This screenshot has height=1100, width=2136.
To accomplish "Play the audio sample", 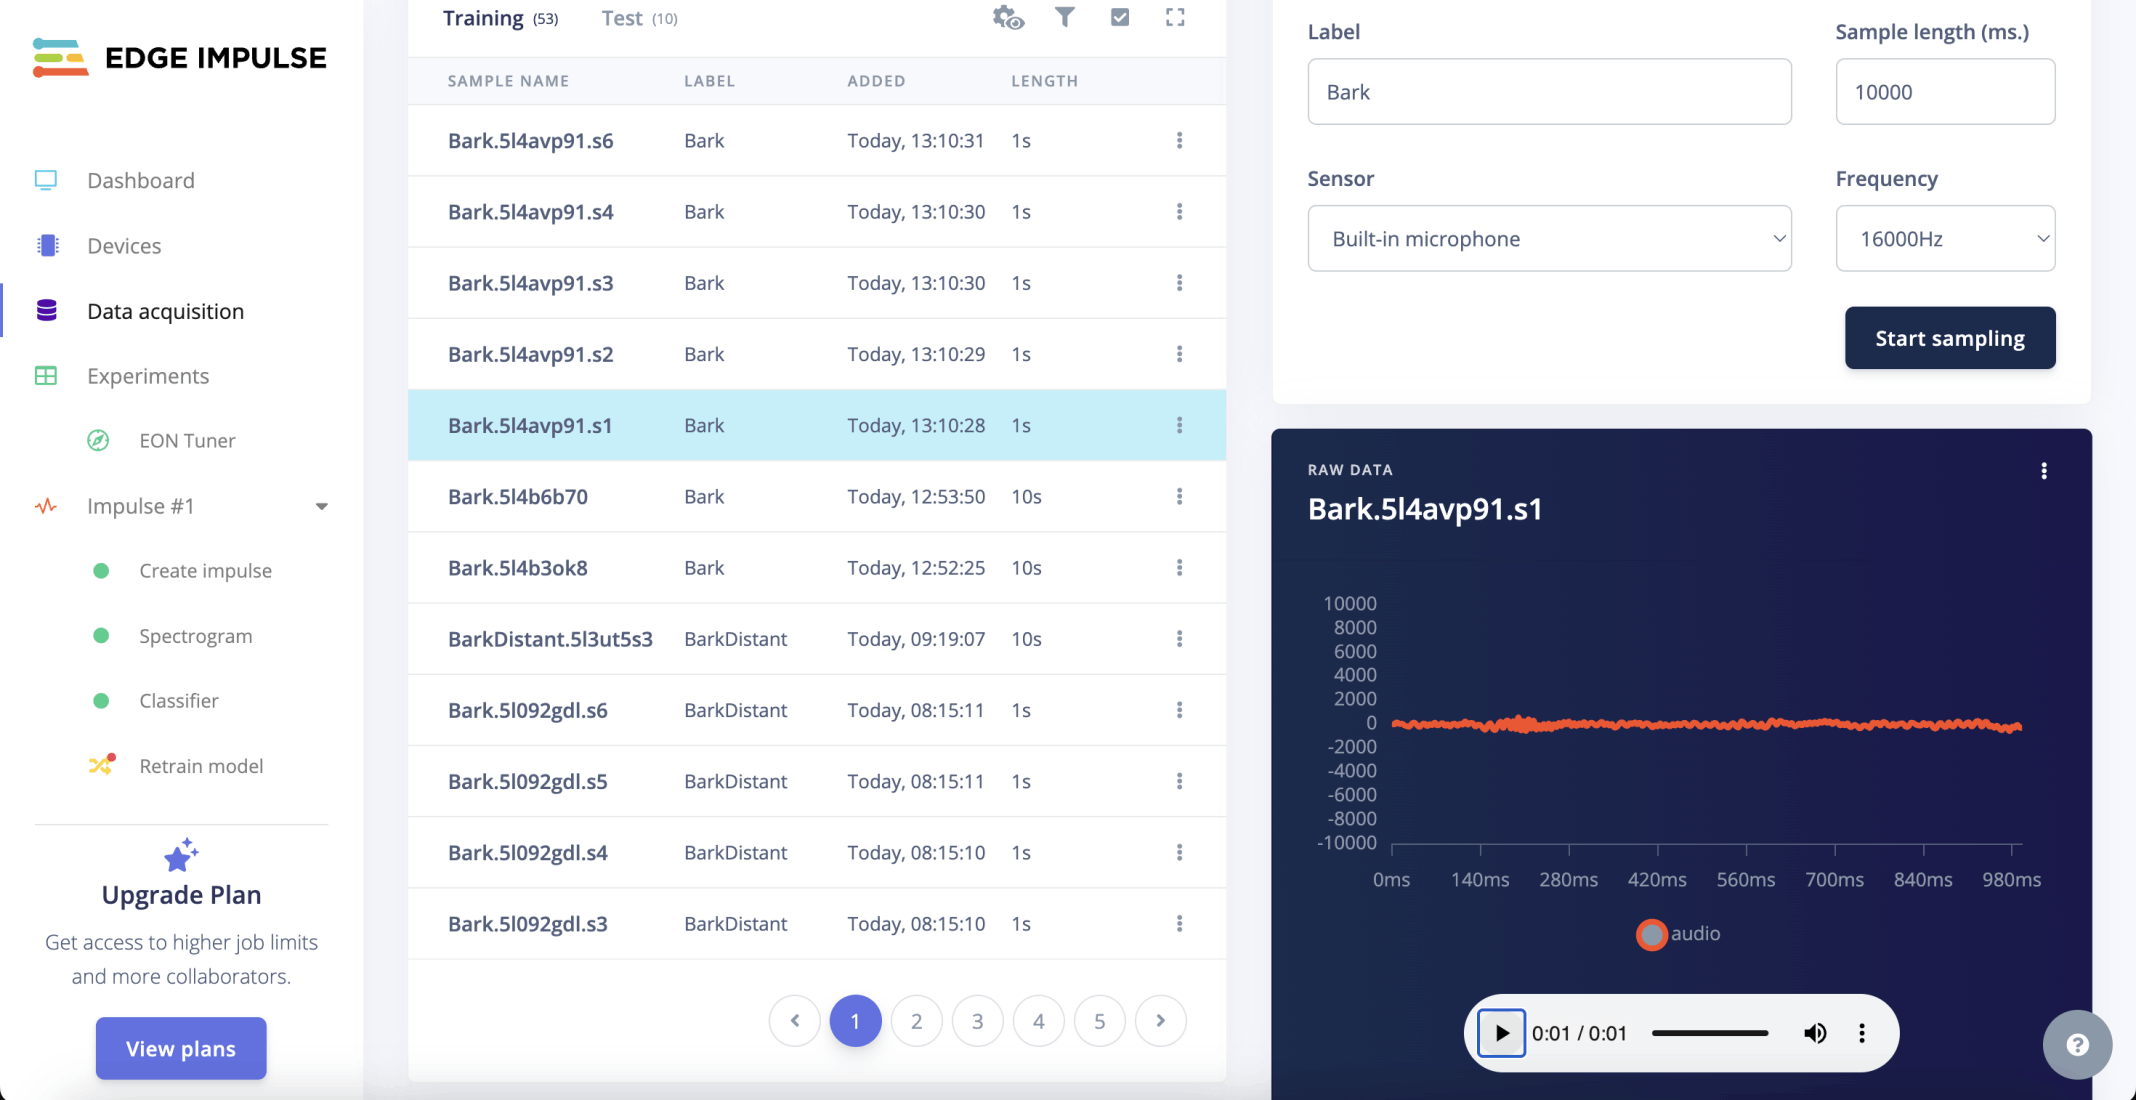I will (x=1501, y=1033).
